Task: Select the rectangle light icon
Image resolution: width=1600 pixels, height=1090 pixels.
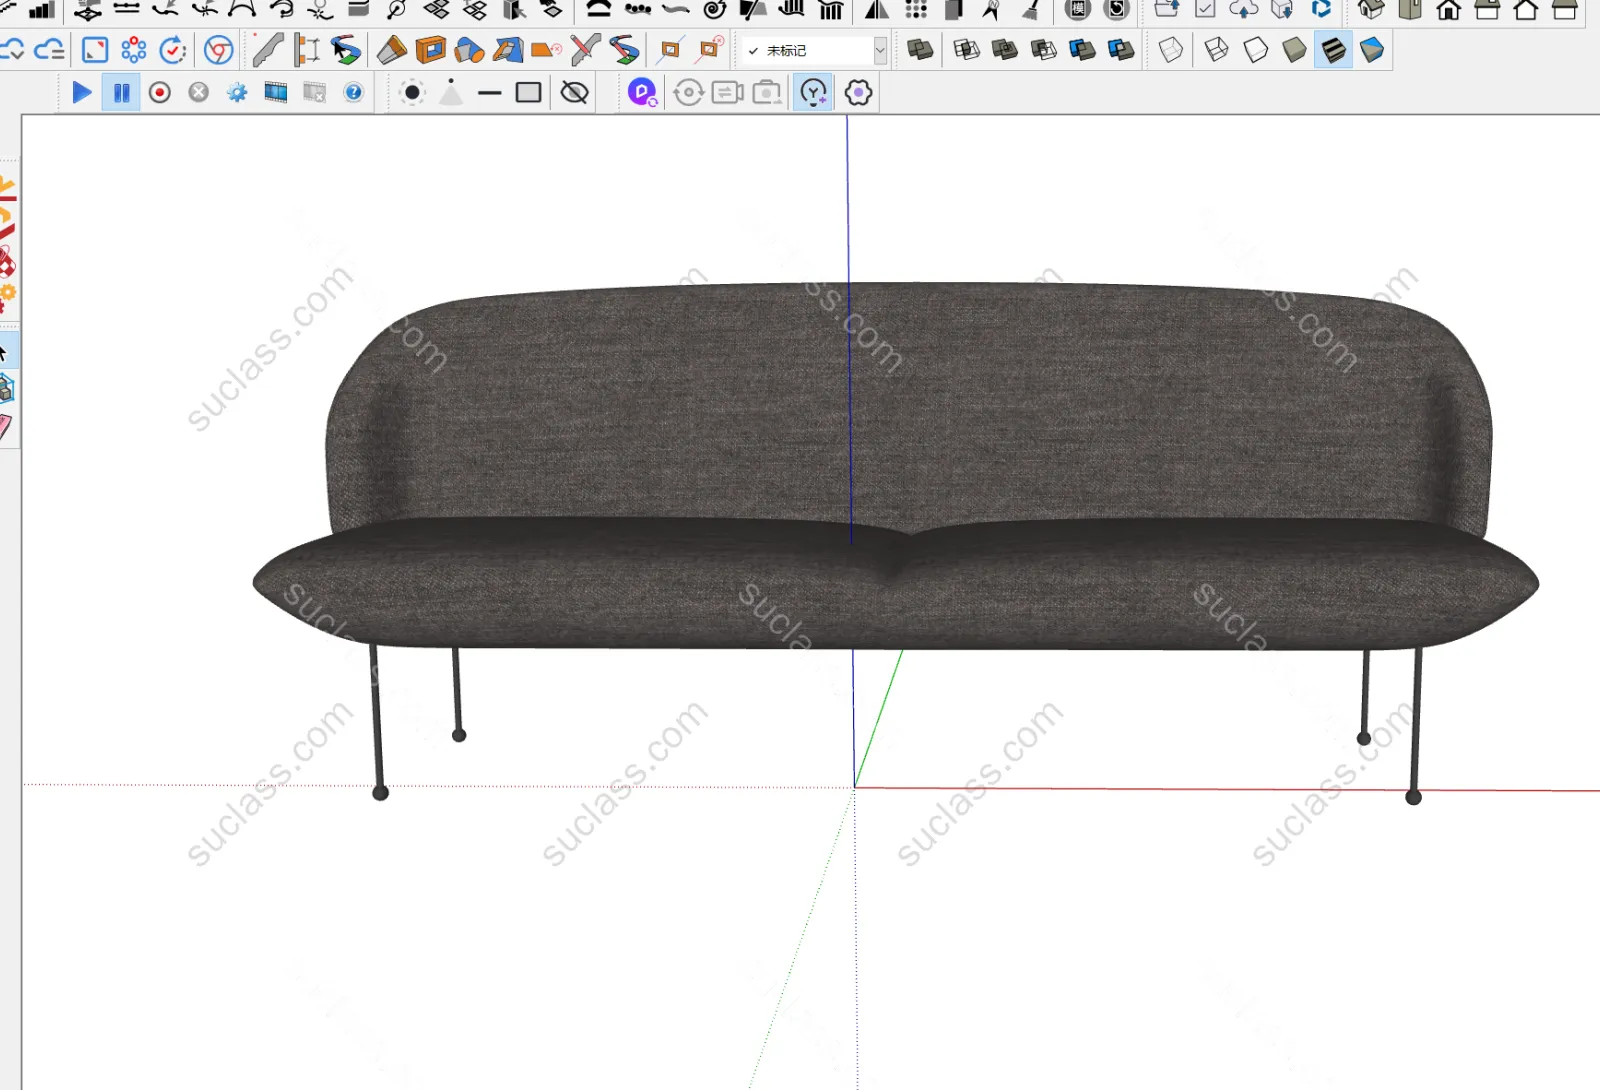Action: pyautogui.click(x=529, y=93)
